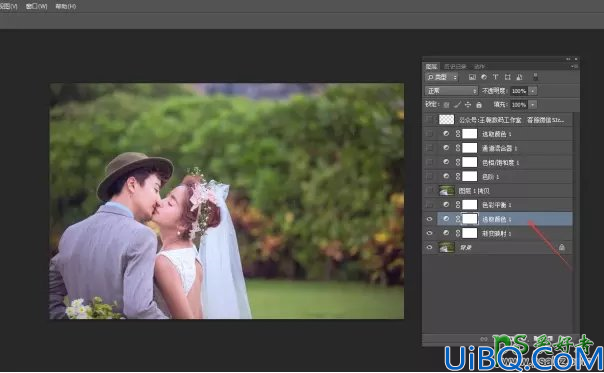604x373 pixels.
Task: Click the mask thumbnail of 色阶 1
Action: (x=470, y=176)
